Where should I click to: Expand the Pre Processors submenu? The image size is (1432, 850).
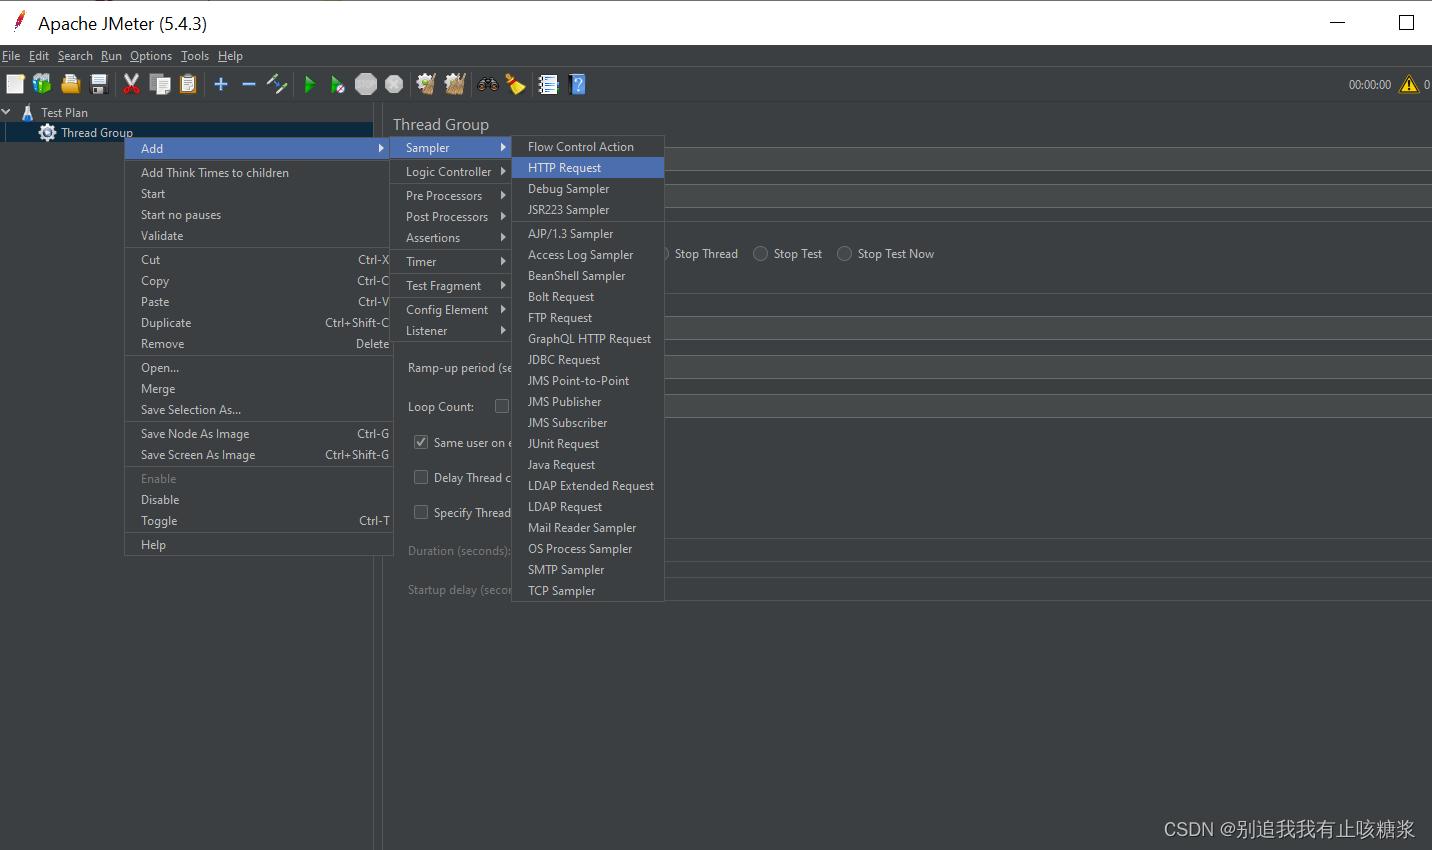[451, 195]
